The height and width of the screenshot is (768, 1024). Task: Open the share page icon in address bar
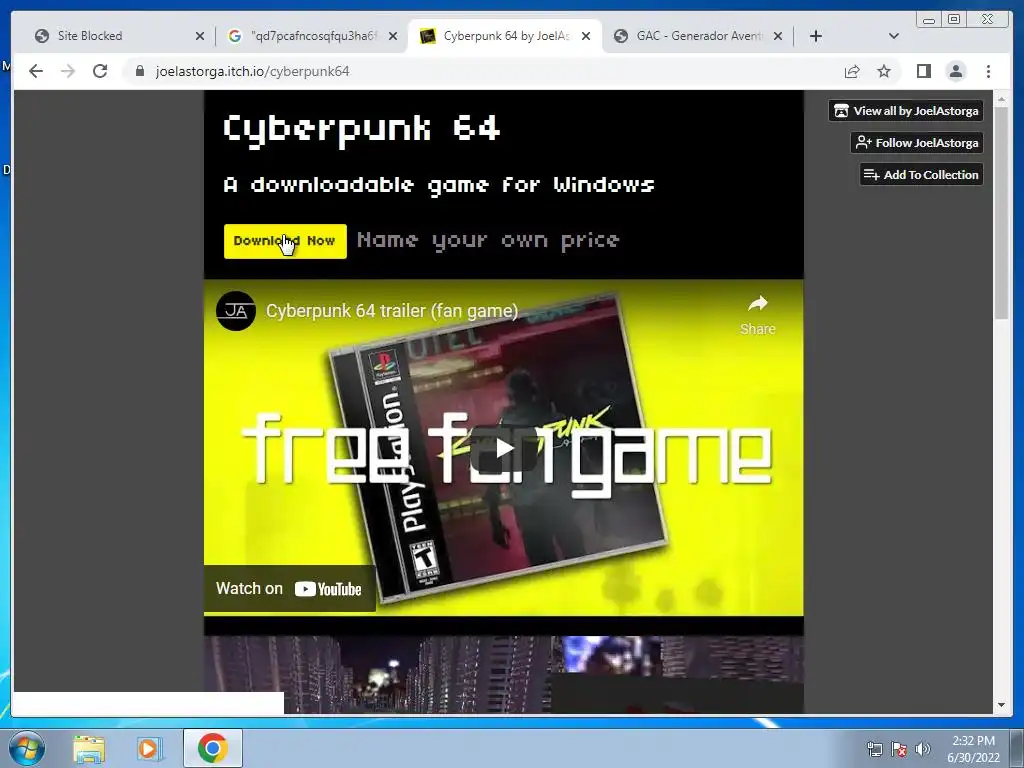pyautogui.click(x=852, y=71)
